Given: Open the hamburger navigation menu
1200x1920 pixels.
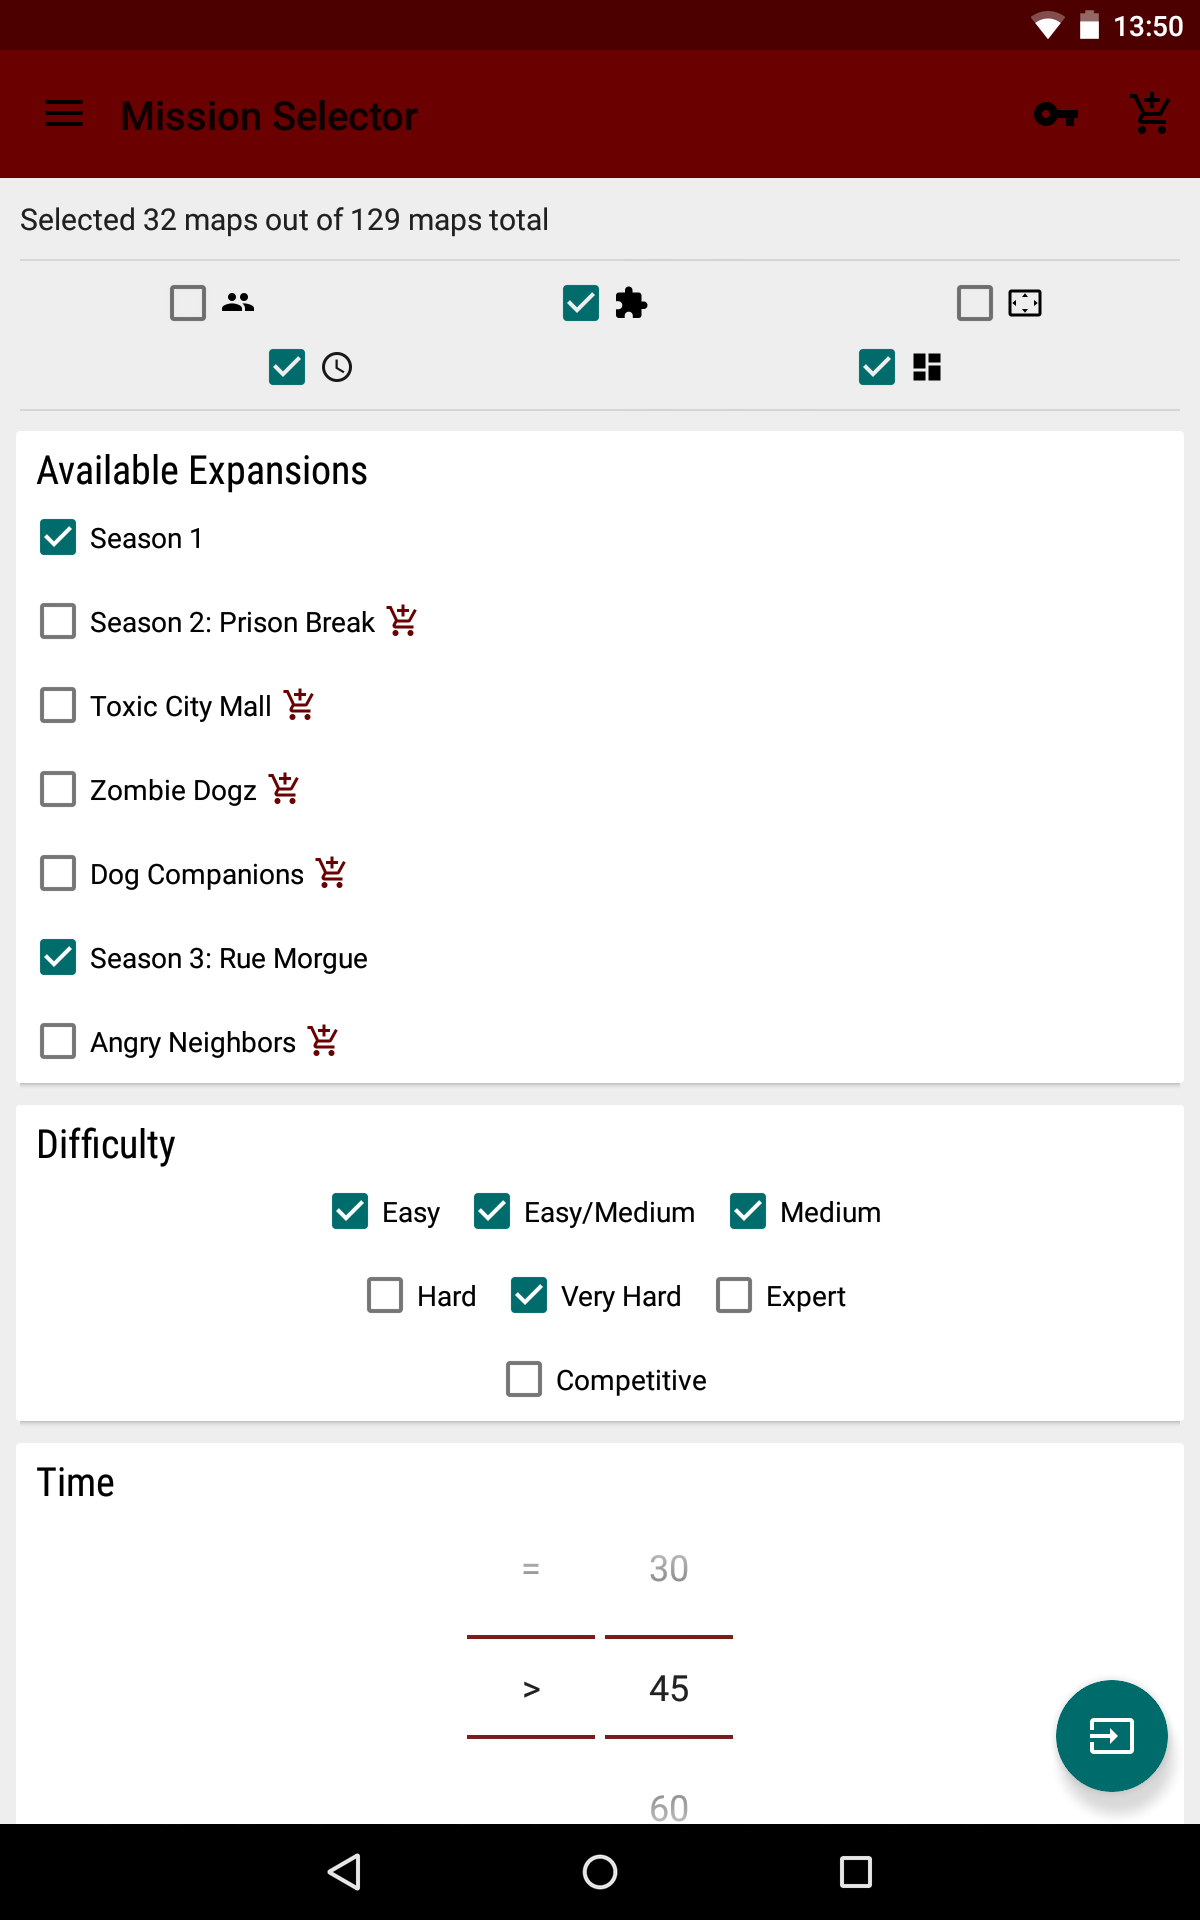Looking at the screenshot, I should tap(64, 114).
